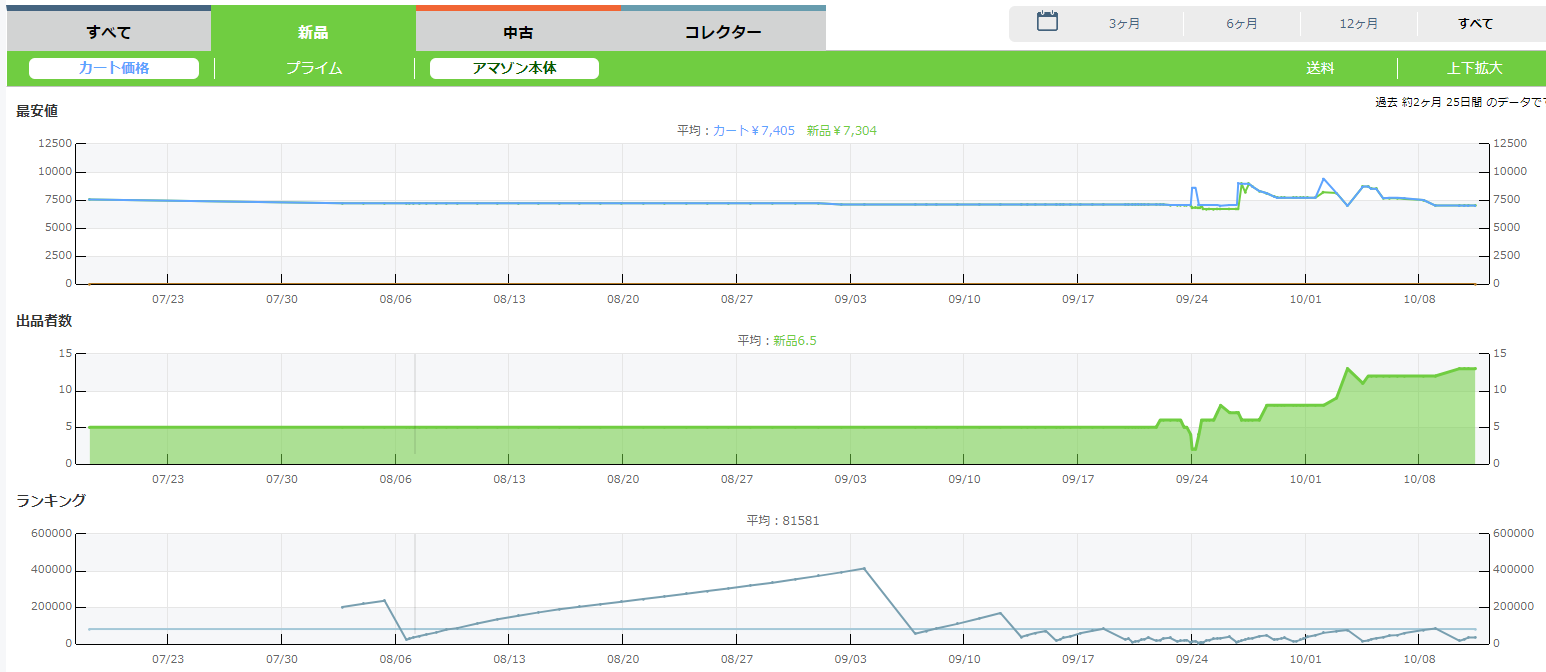The height and width of the screenshot is (672, 1546).
Task: Click the 新品 average price legend in 最安値
Action: [x=841, y=131]
